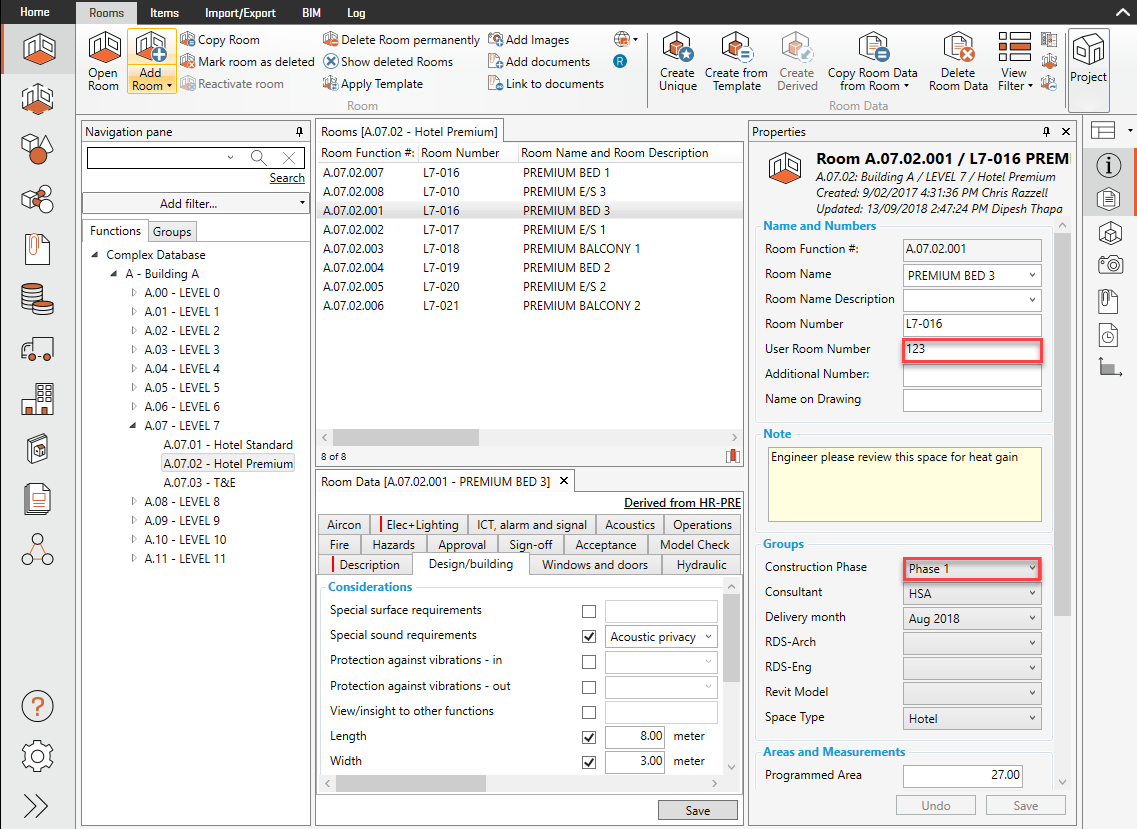This screenshot has height=829, width=1137.
Task: Click the Search link in Navigation pane
Action: [287, 178]
